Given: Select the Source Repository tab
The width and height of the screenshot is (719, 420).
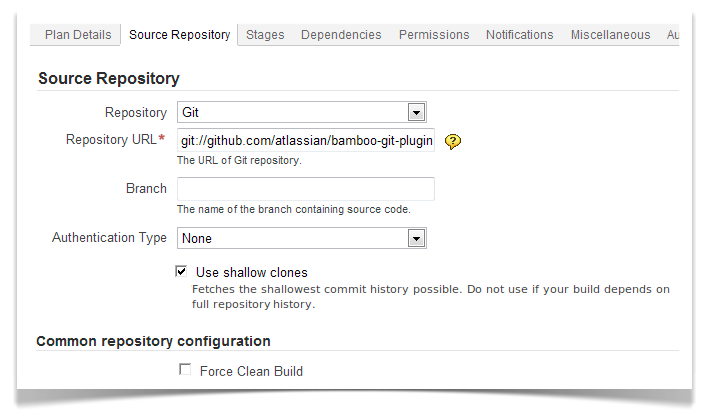Looking at the screenshot, I should (x=179, y=35).
